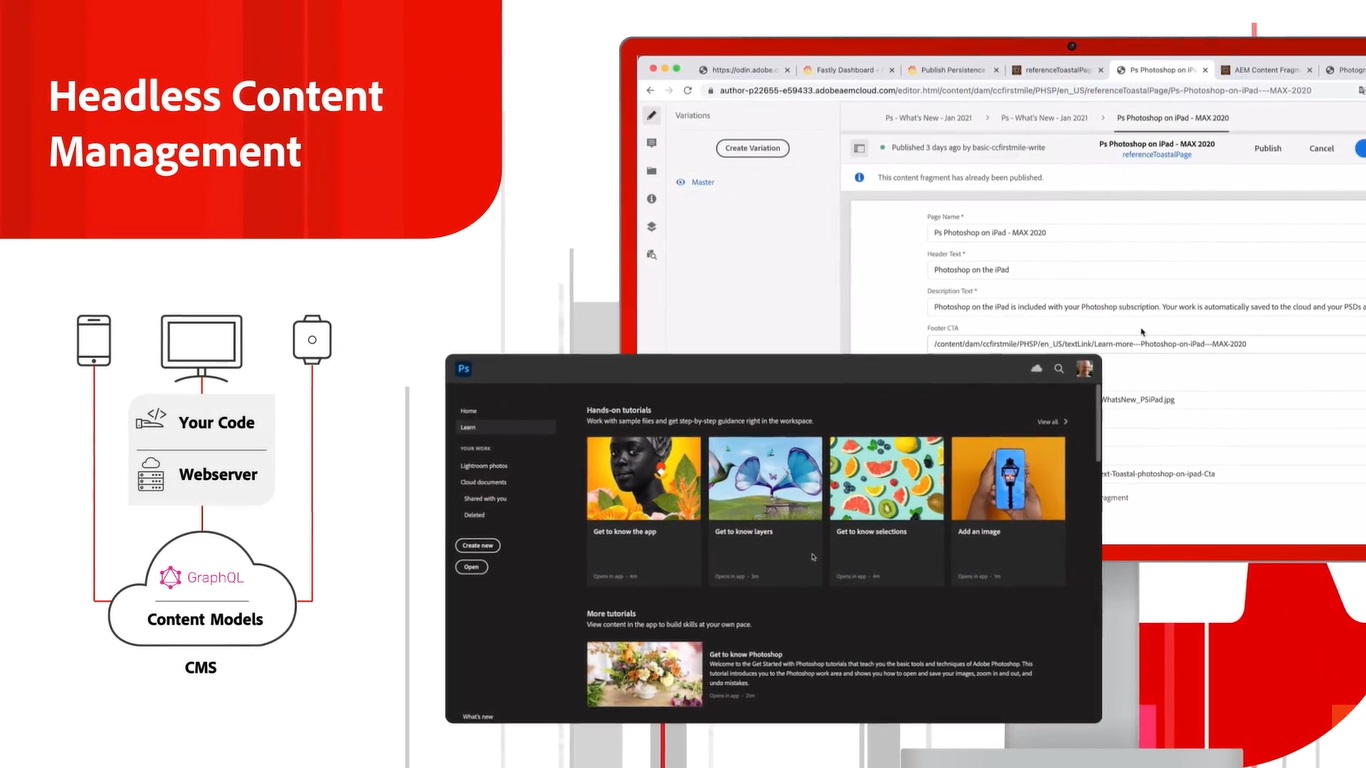Select Learn in Photoshop sidebar
Viewport: 1366px width, 768px height.
505,427
